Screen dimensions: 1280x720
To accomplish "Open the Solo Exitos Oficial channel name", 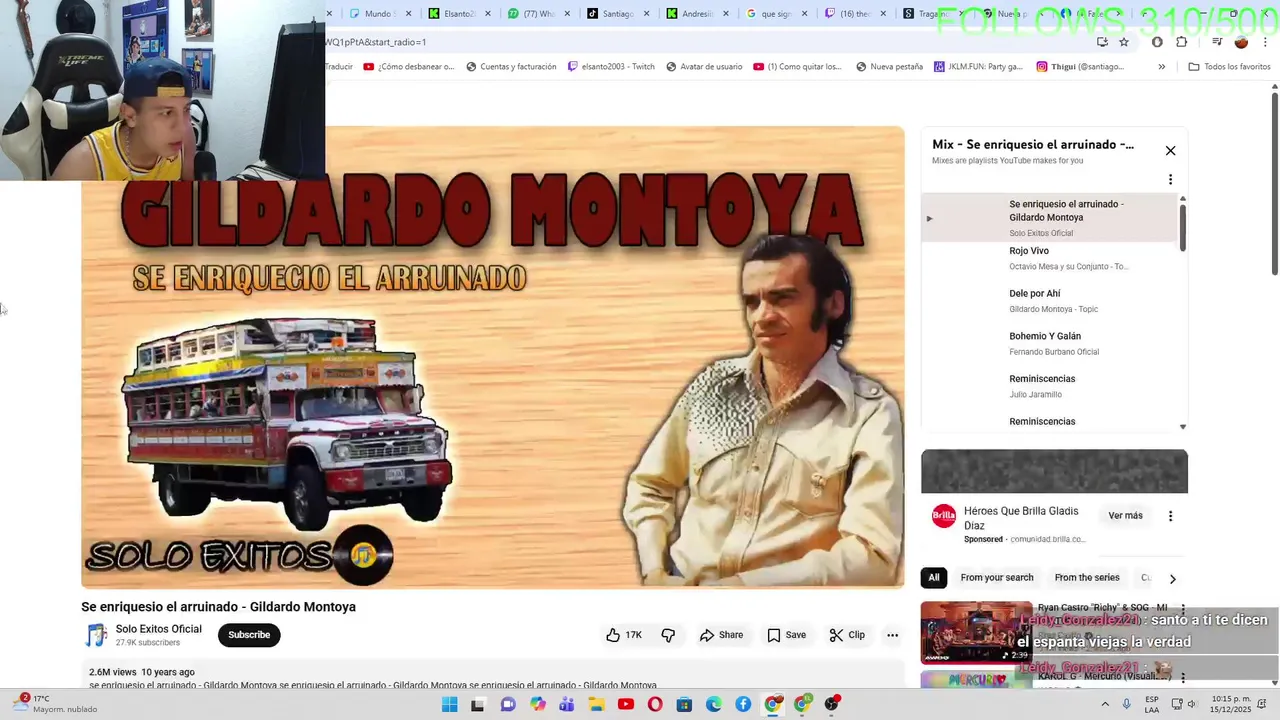I will pyautogui.click(x=158, y=629).
